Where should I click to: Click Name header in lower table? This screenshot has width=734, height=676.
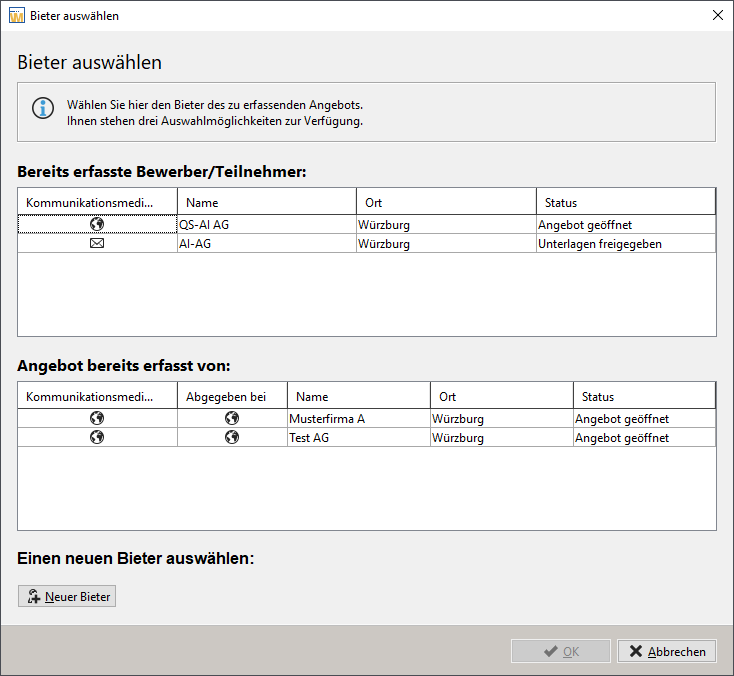[x=359, y=396]
